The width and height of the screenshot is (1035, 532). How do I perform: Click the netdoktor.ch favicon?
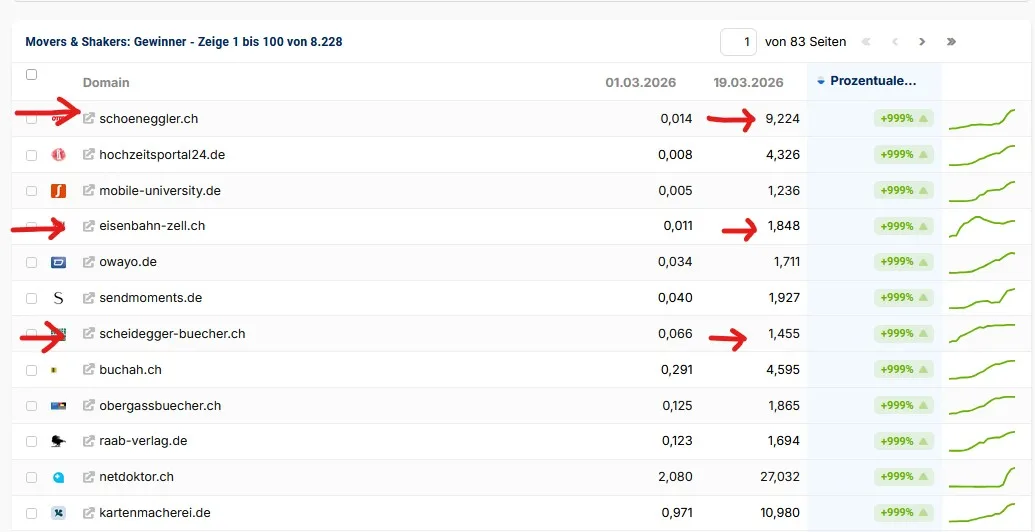(x=58, y=477)
